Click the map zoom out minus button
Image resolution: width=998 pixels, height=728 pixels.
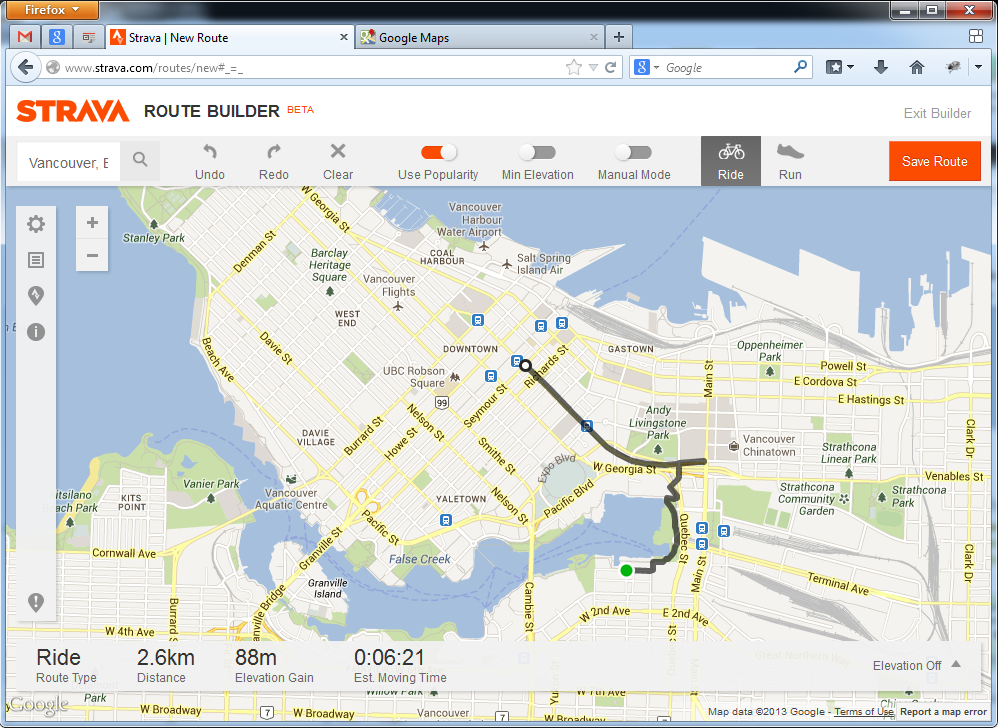92,255
